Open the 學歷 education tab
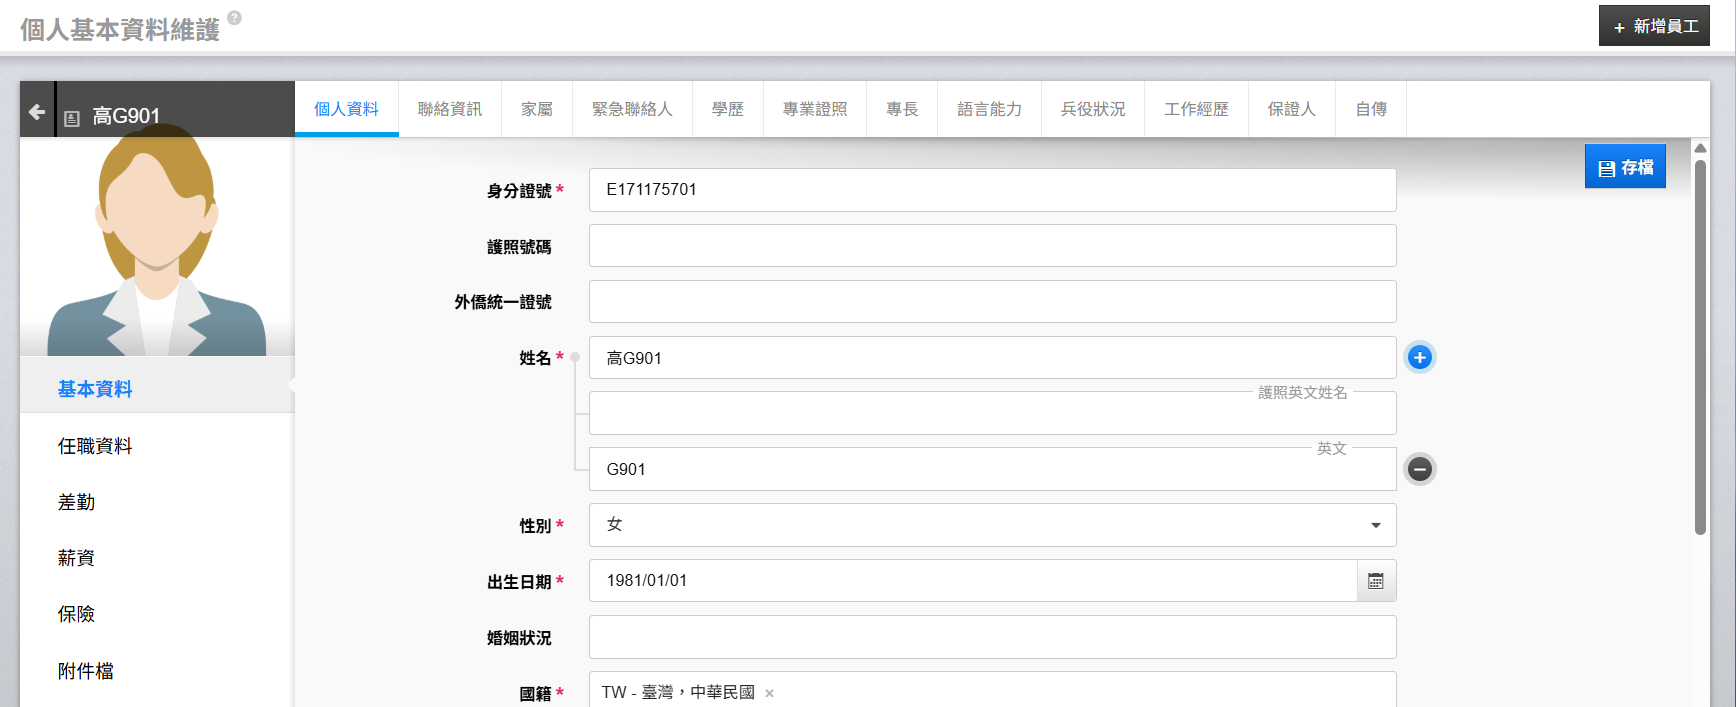 point(728,109)
